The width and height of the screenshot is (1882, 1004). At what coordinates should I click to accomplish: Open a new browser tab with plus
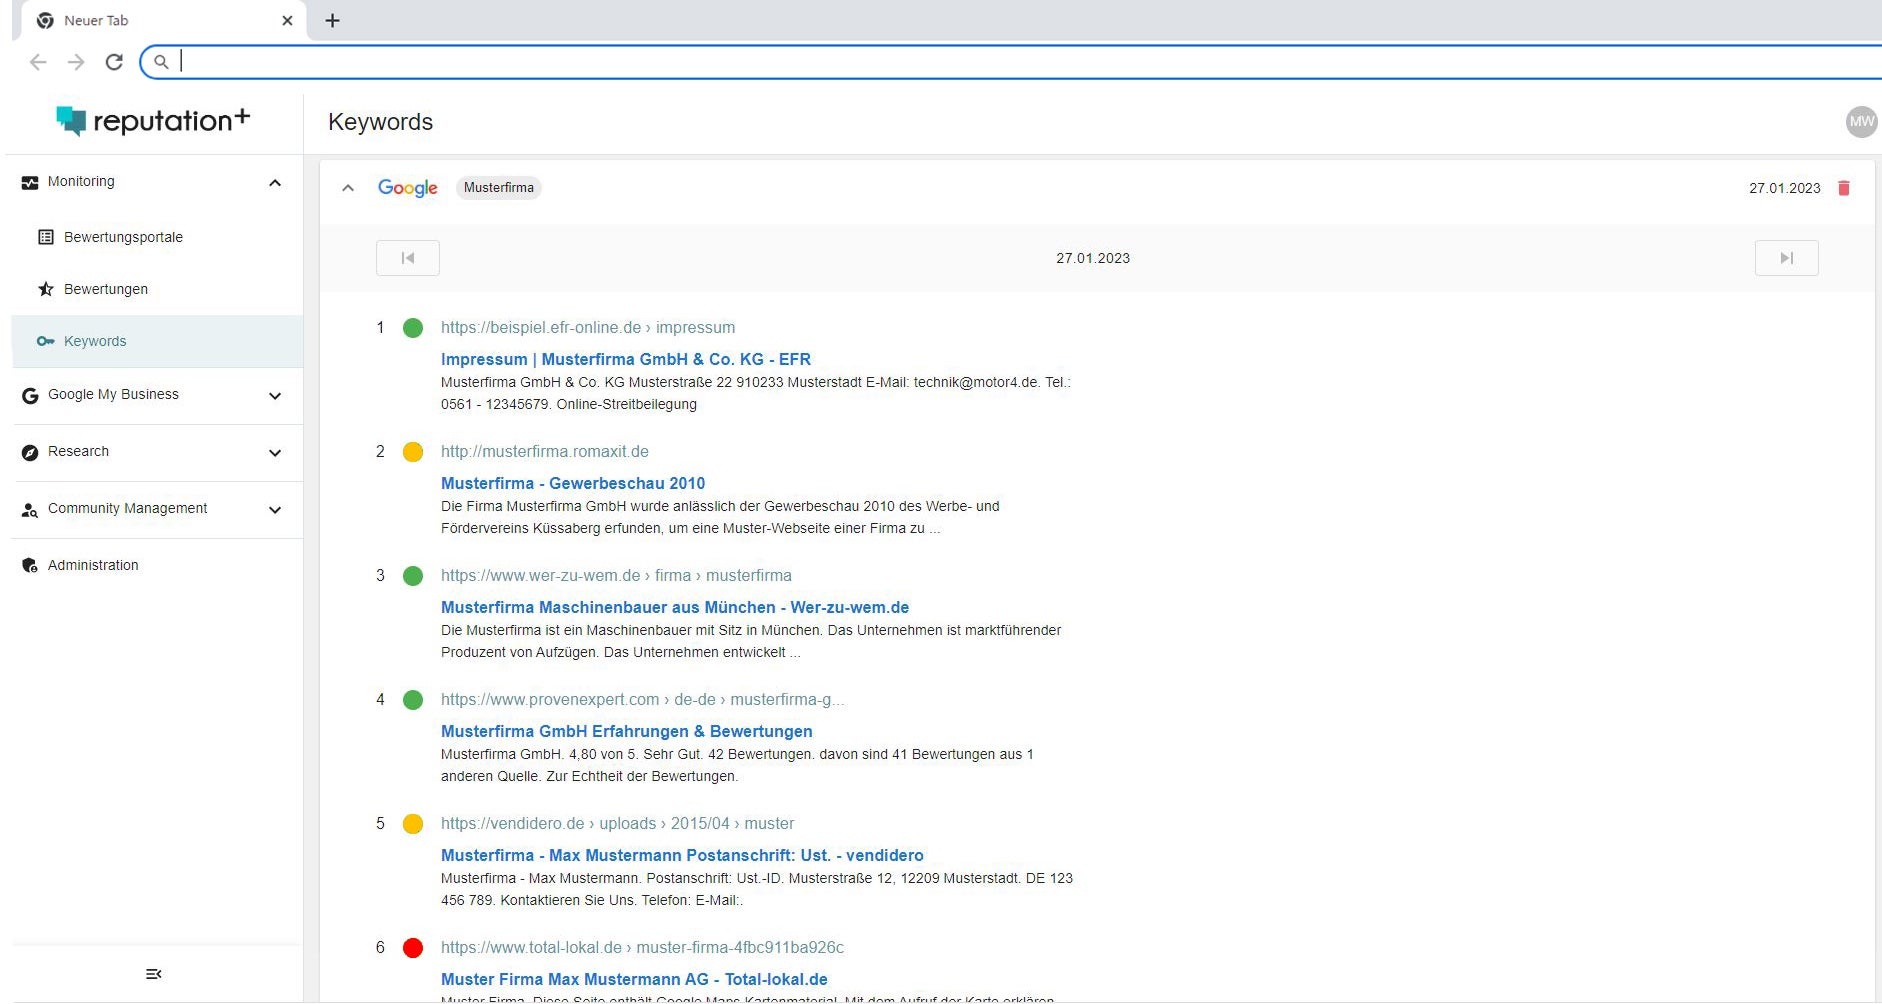pyautogui.click(x=333, y=20)
